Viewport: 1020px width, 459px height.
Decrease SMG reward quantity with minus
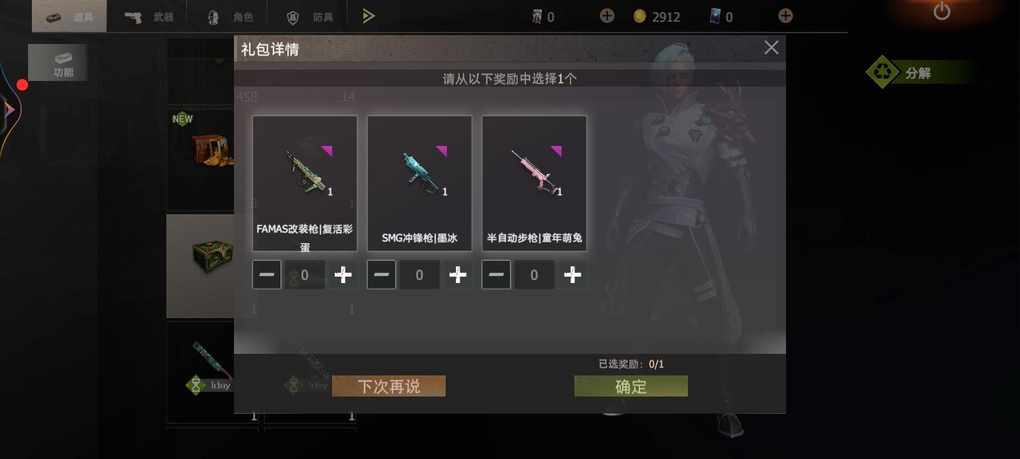coord(381,275)
